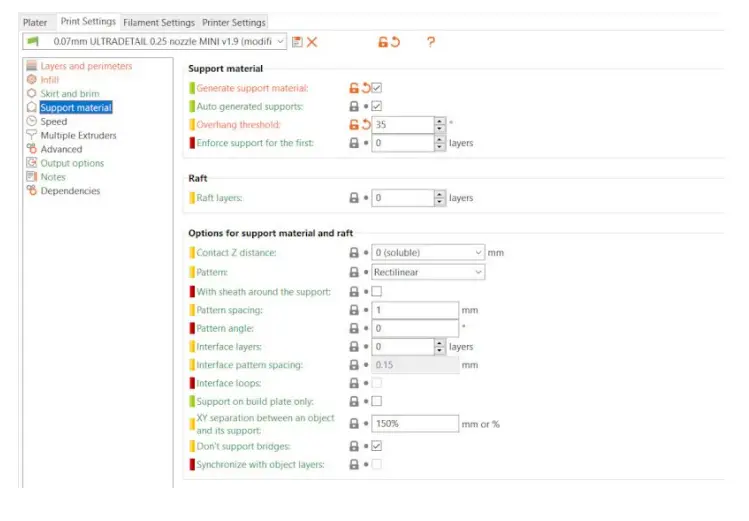The height and width of the screenshot is (521, 749).
Task: Click the lock icon beside Raft layers
Action: 353,198
